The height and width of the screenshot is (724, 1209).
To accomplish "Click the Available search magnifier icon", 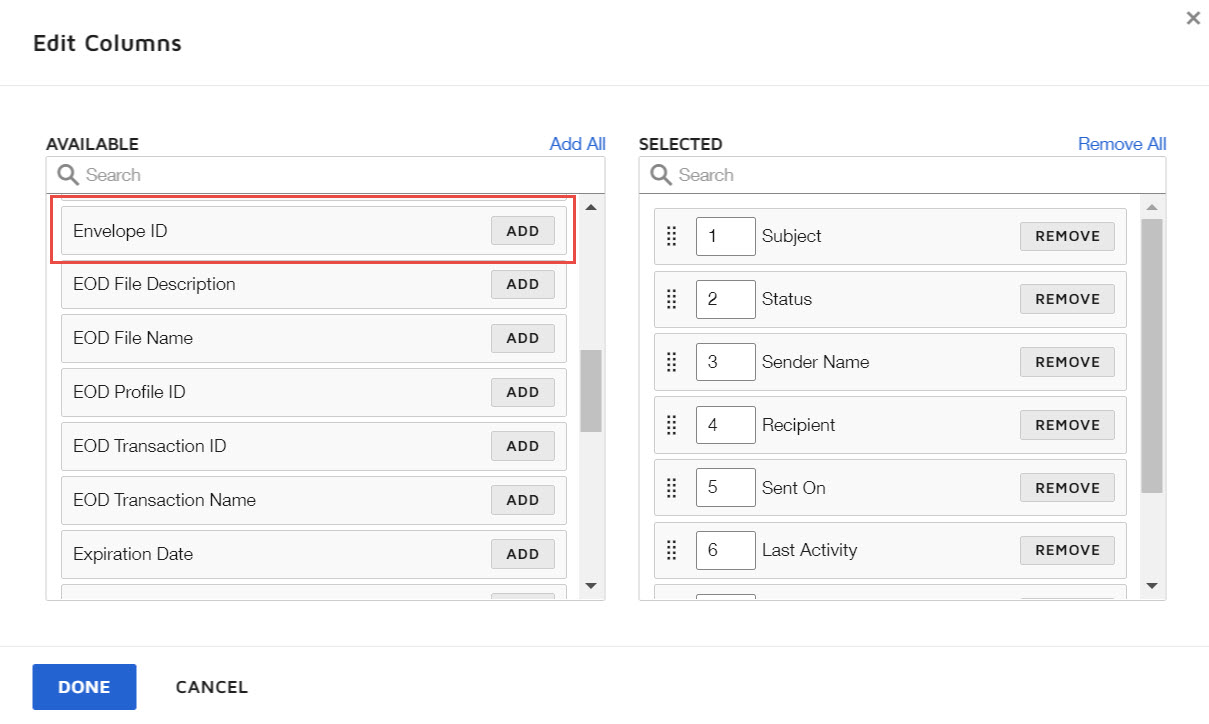I will point(68,175).
